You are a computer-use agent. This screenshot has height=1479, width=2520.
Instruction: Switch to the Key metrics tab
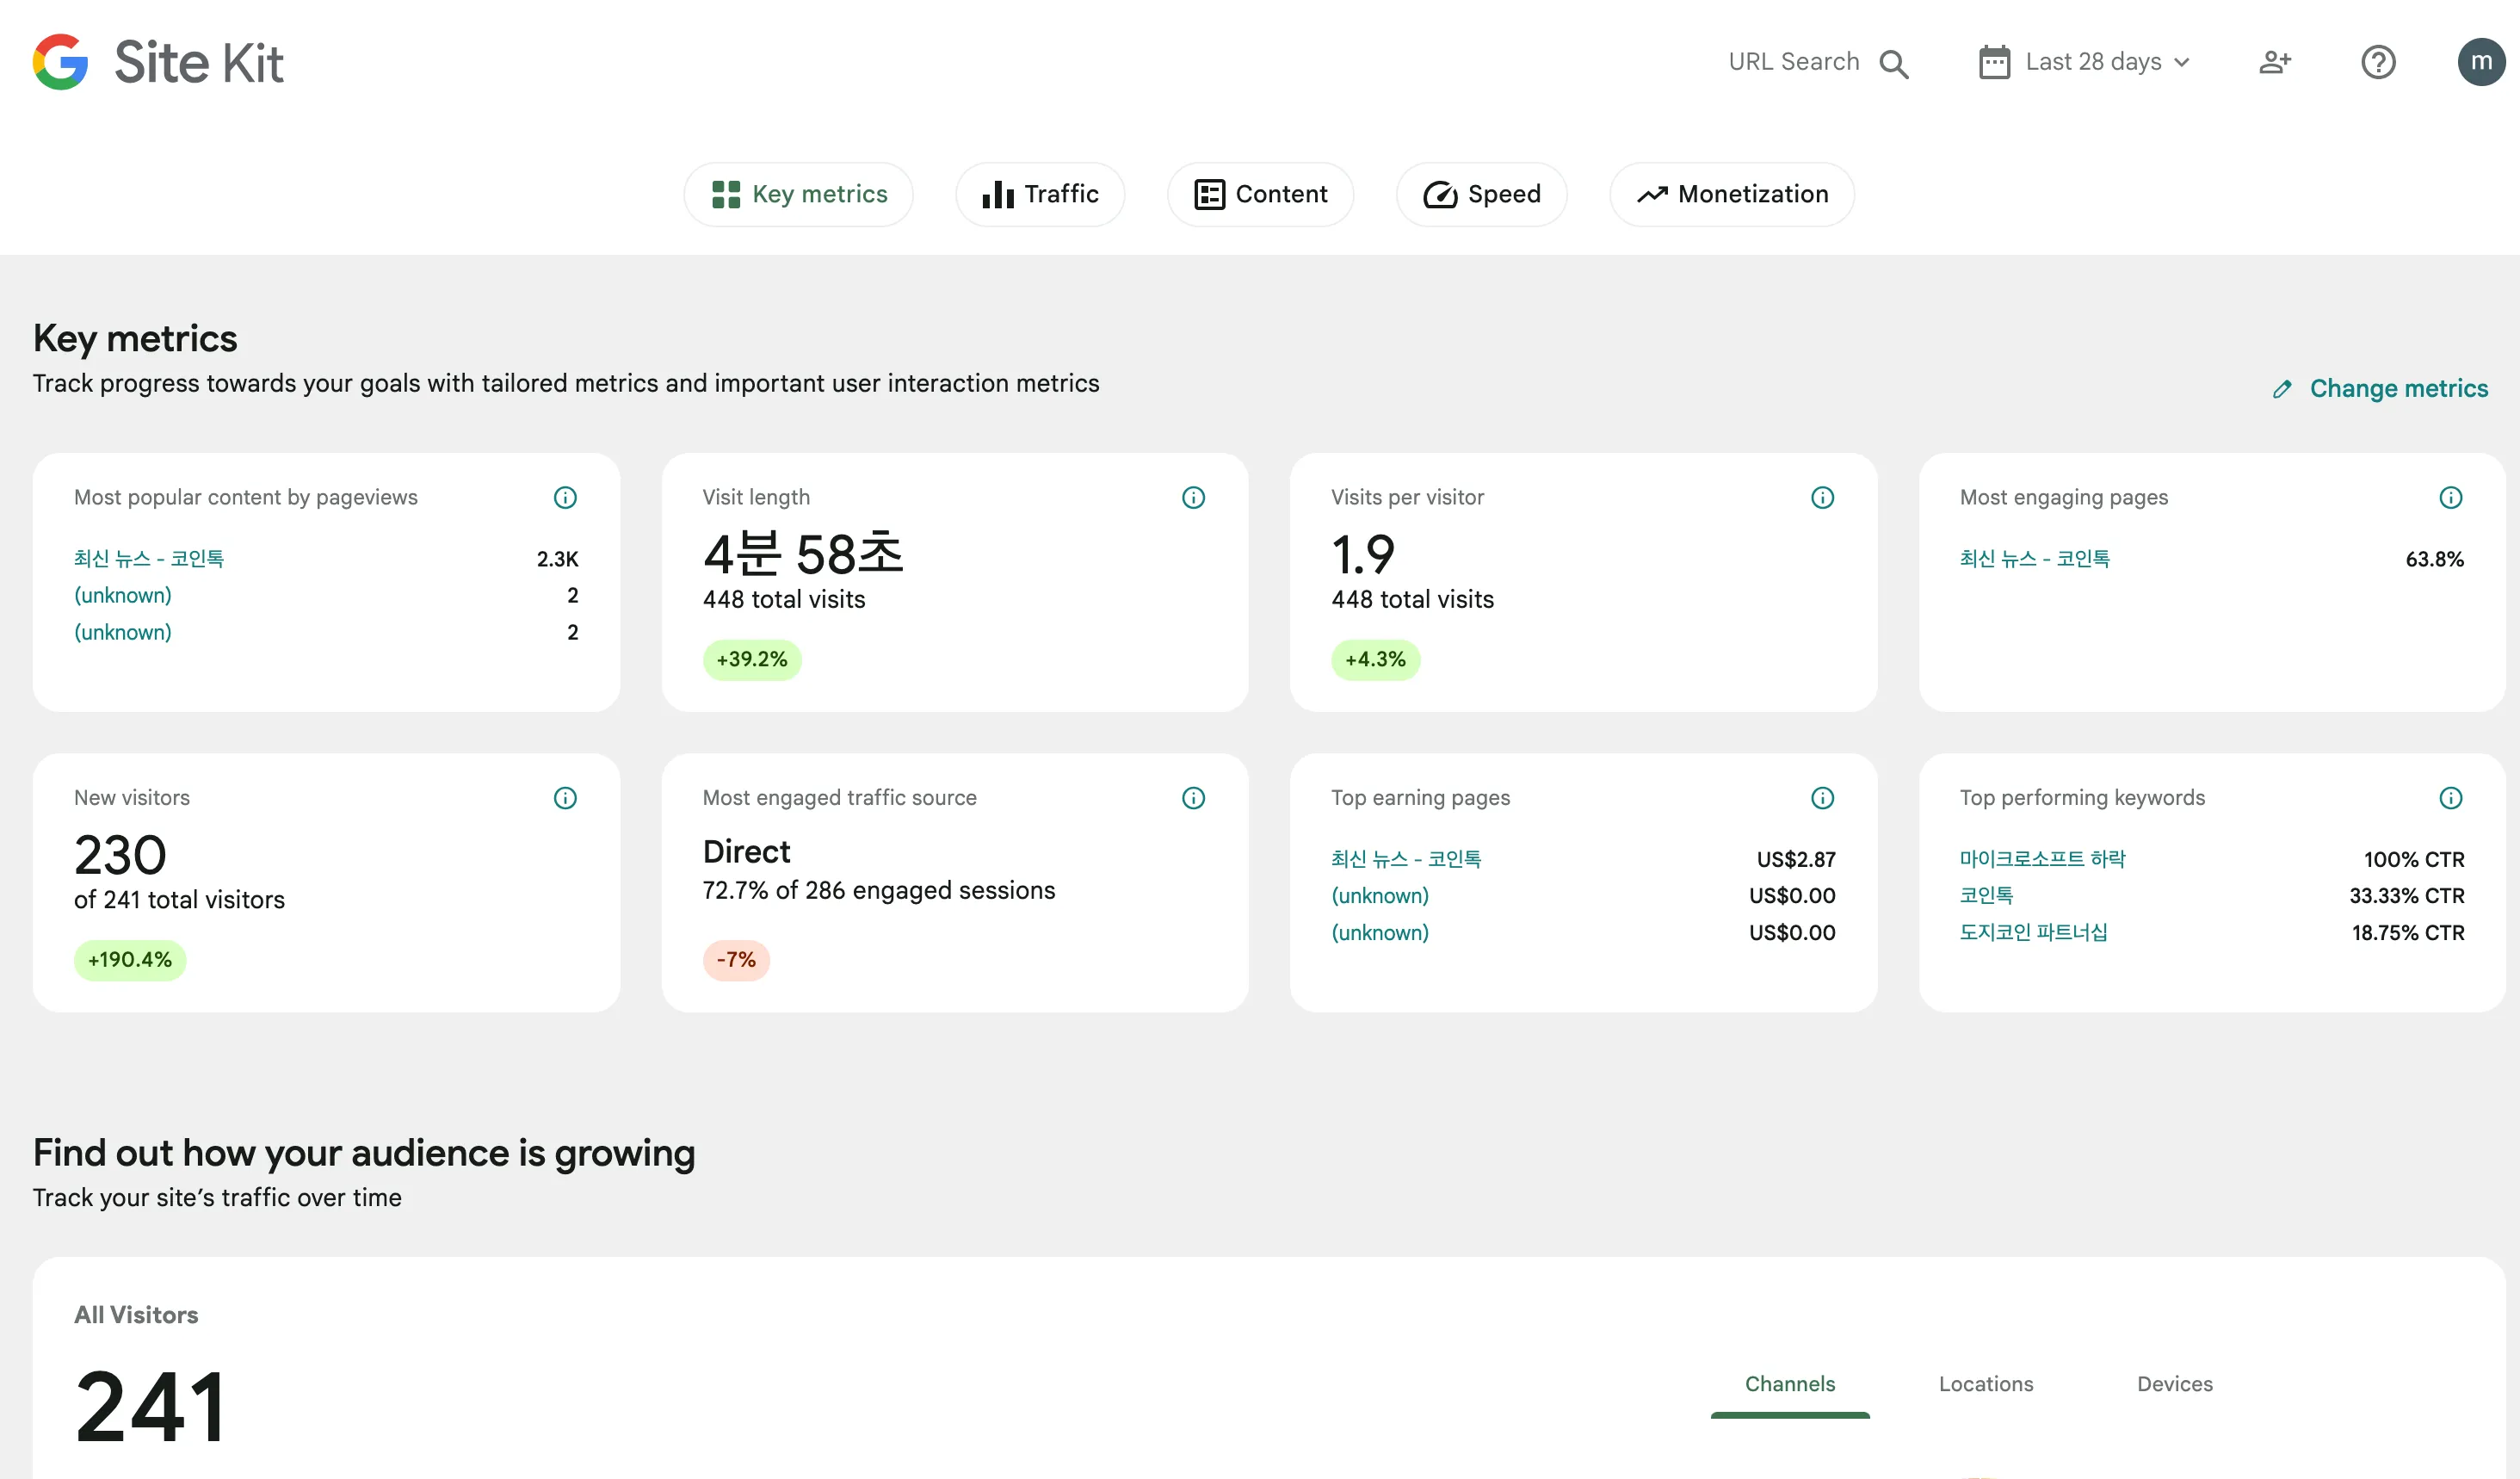(798, 194)
